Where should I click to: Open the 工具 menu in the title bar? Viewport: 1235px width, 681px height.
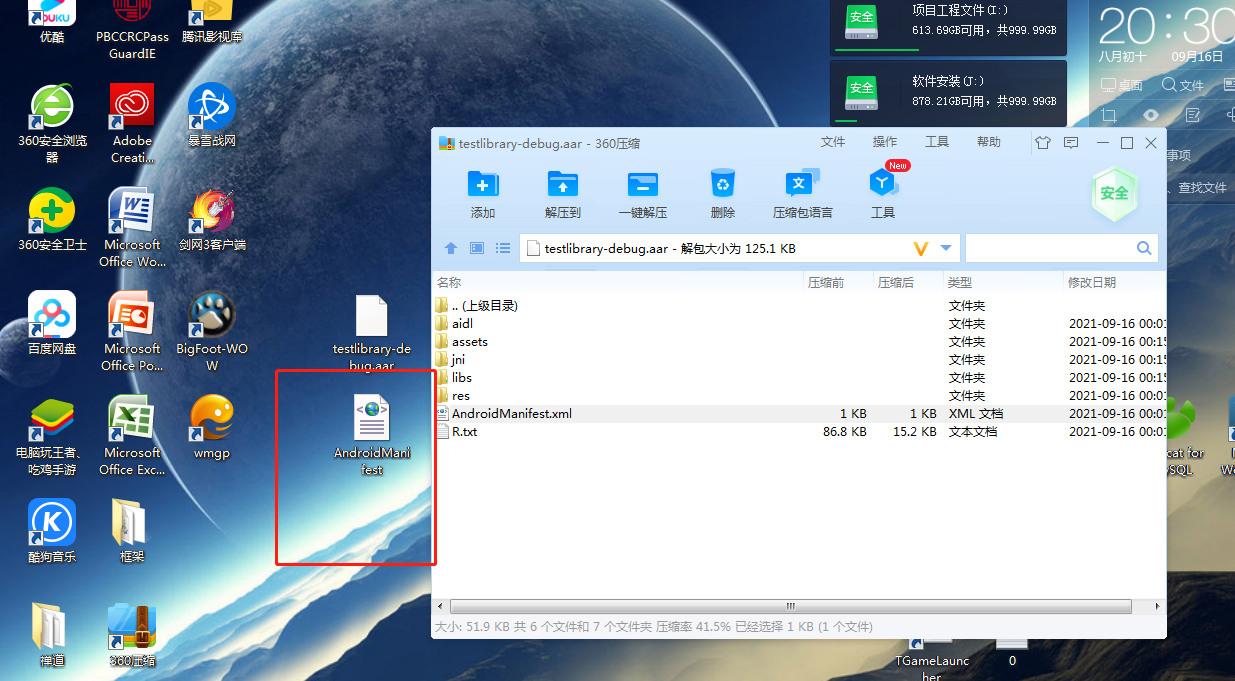click(937, 142)
